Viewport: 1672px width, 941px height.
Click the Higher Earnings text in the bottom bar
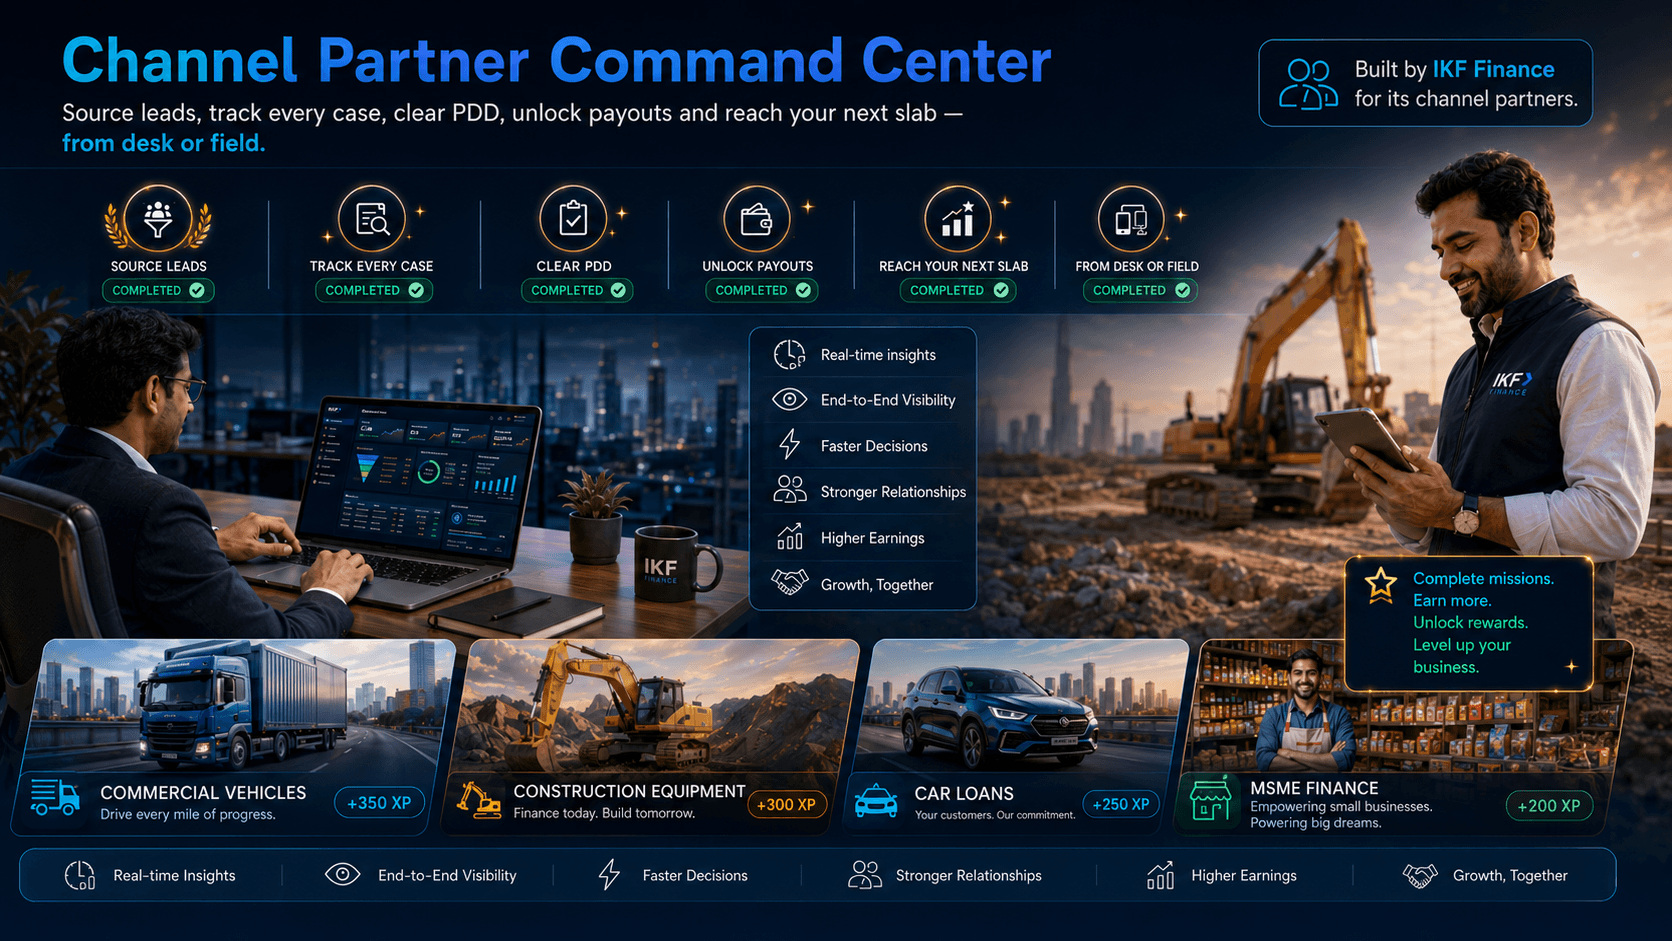click(1244, 876)
